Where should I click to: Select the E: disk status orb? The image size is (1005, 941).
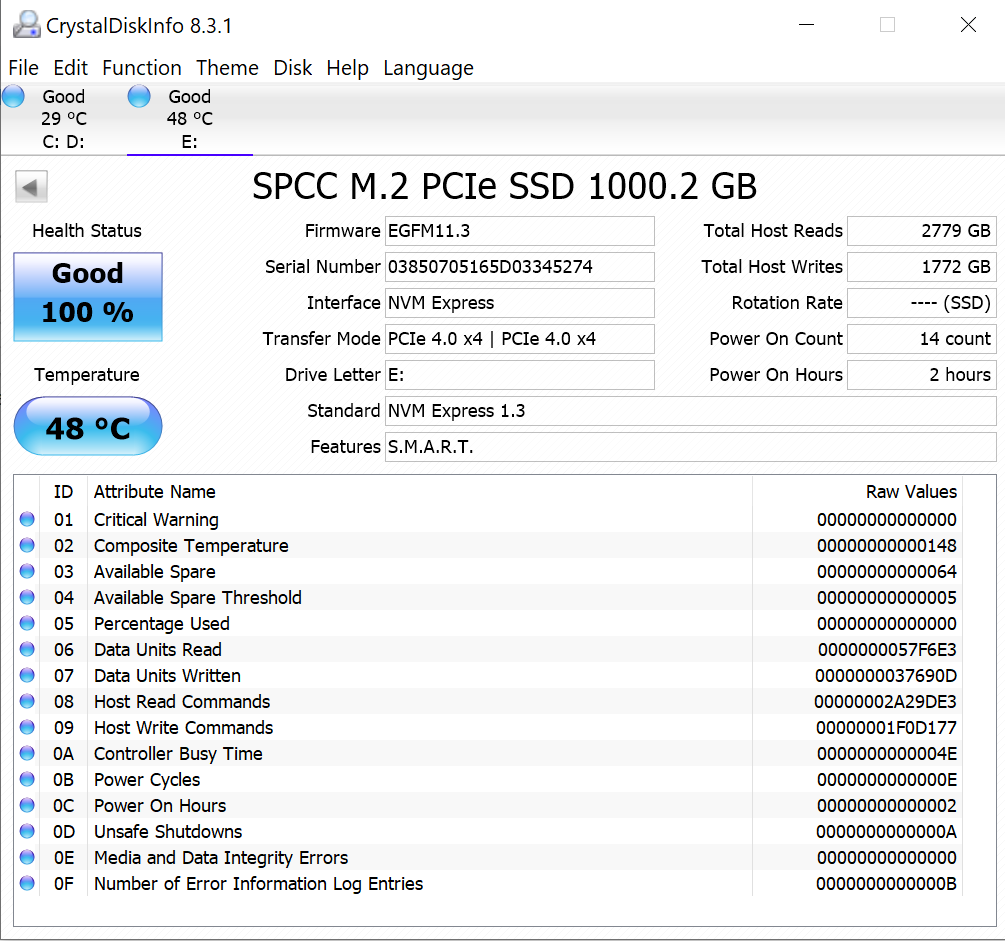(139, 97)
